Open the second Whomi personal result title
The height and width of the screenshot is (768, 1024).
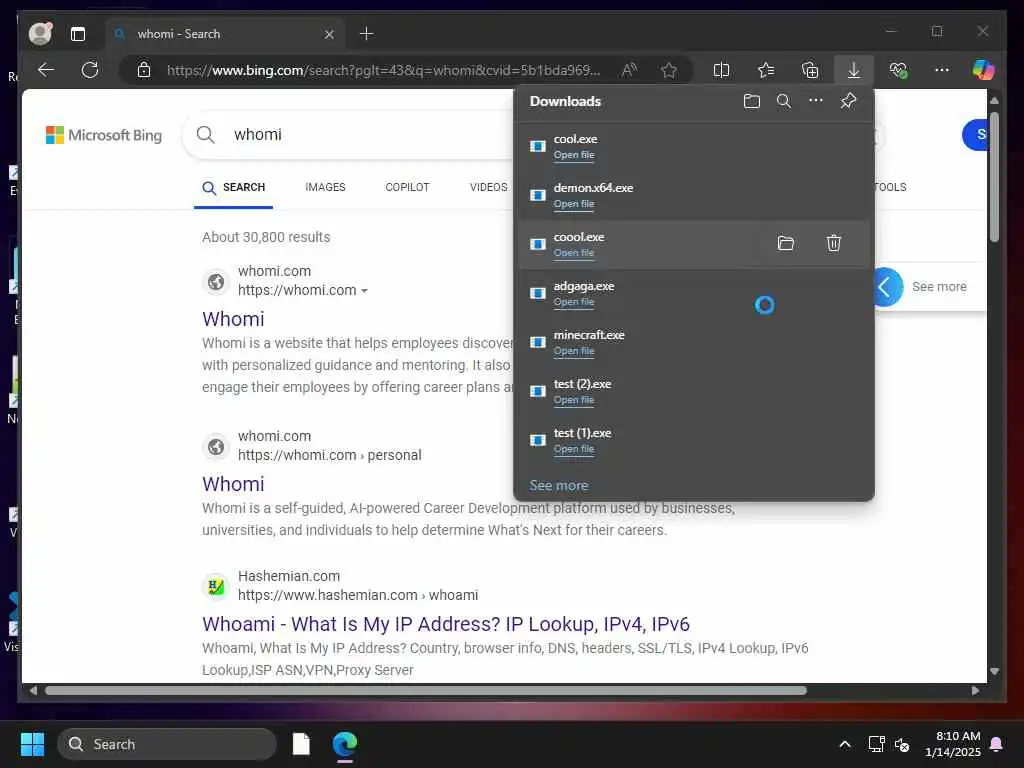[233, 484]
